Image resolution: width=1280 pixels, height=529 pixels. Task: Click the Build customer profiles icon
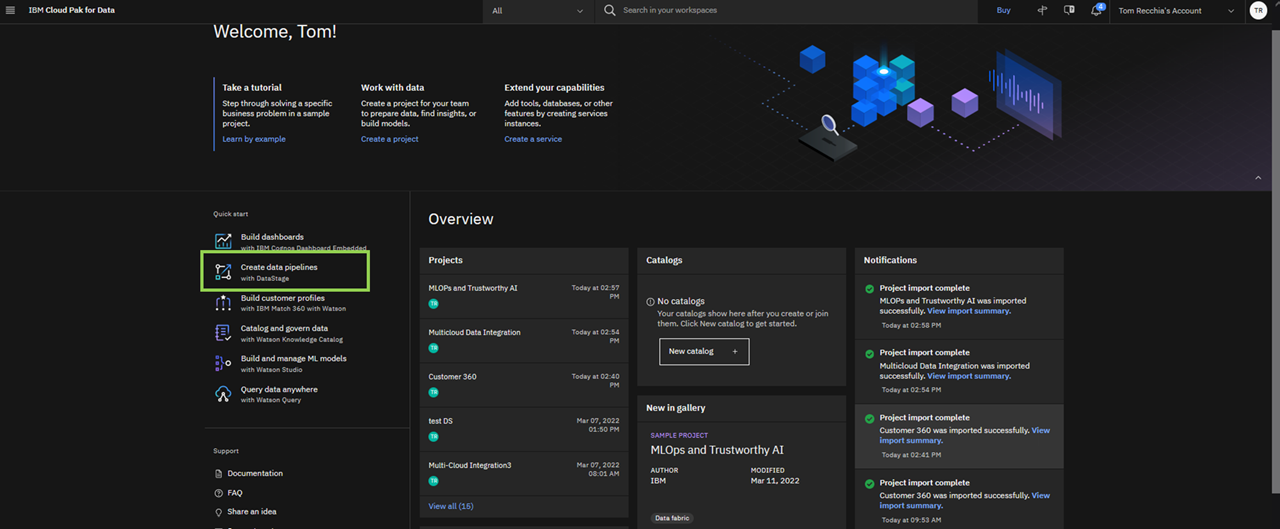tap(223, 302)
